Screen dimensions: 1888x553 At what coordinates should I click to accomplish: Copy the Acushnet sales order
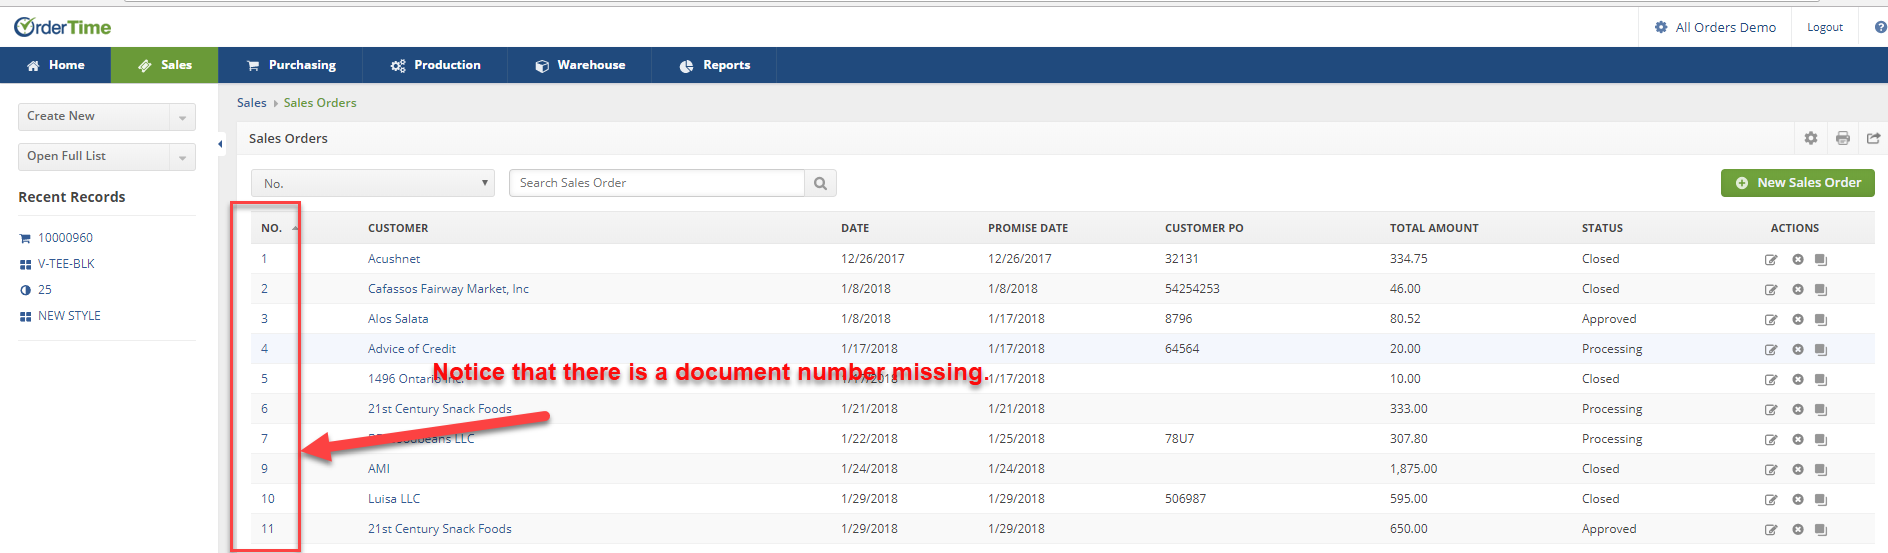1821,260
